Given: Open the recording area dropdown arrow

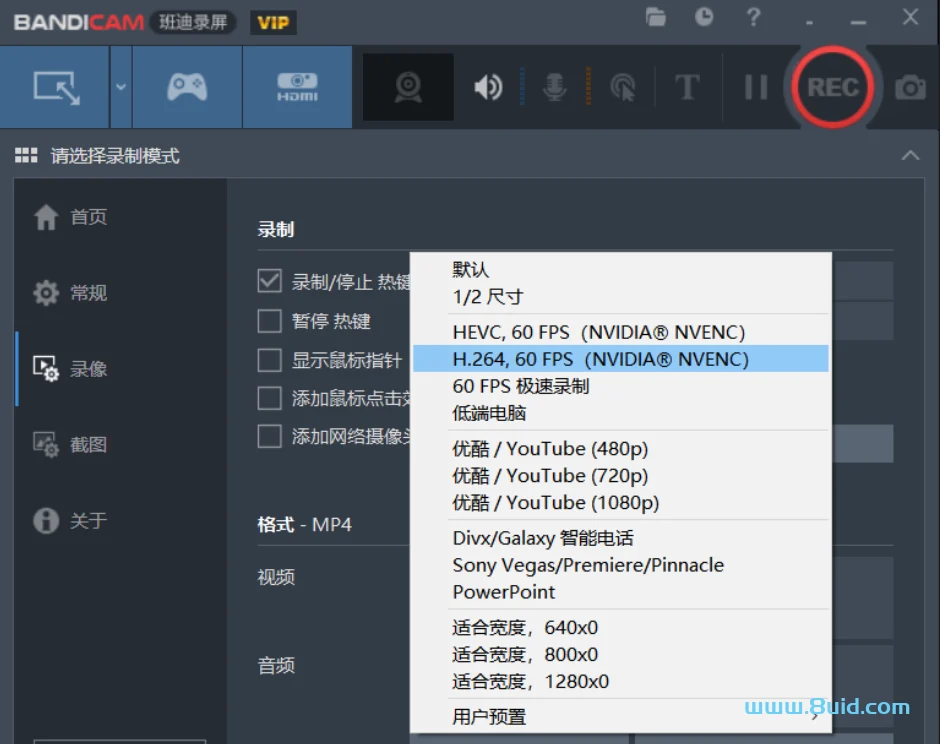Looking at the screenshot, I should point(119,87).
